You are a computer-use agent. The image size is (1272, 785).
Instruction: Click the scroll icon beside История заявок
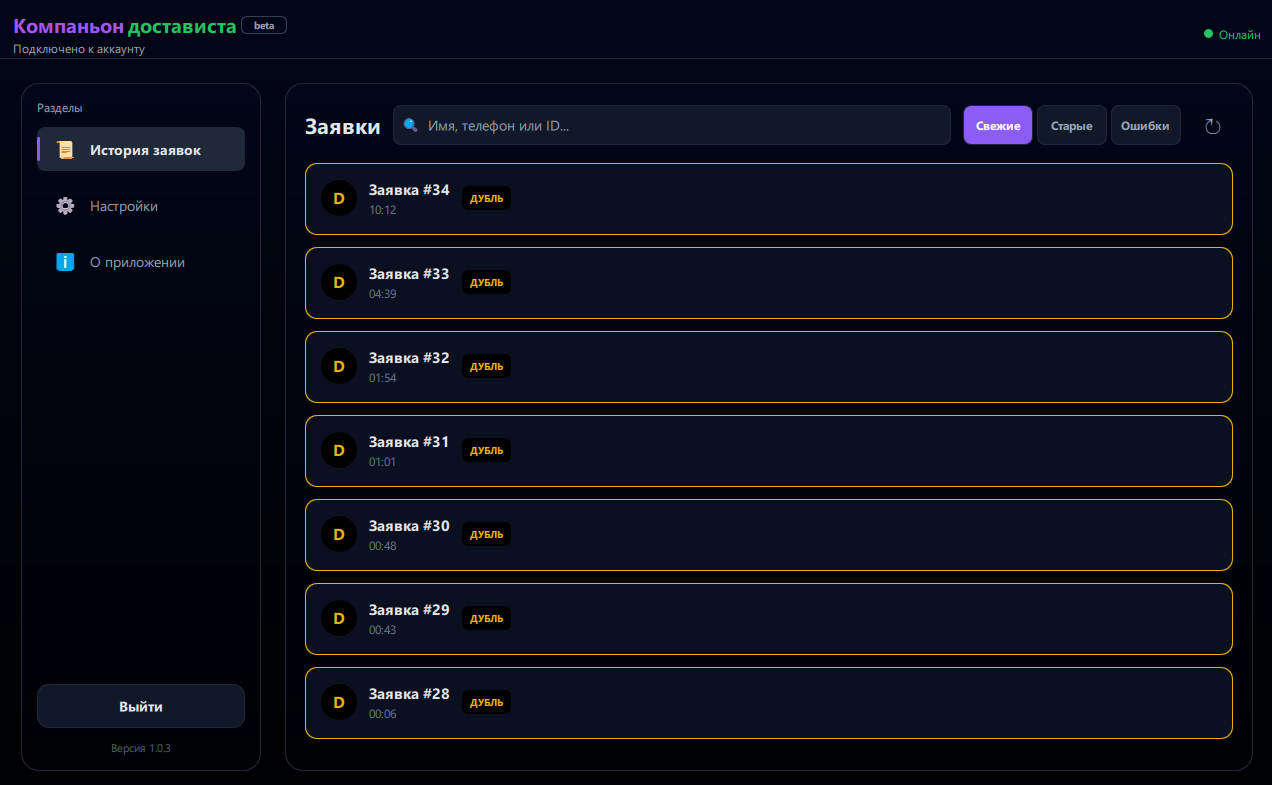pyautogui.click(x=65, y=150)
